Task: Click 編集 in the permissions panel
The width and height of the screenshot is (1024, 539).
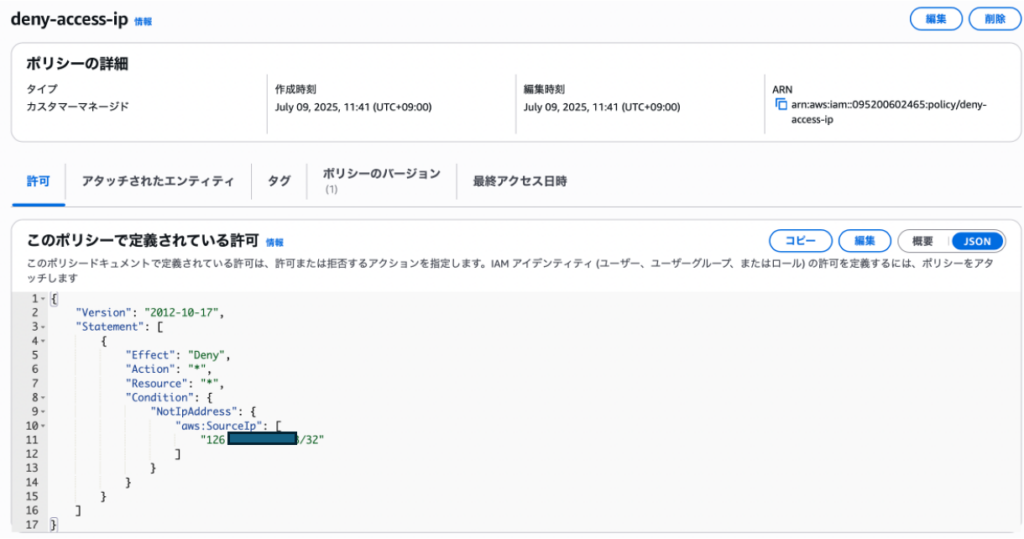Action: coord(864,241)
